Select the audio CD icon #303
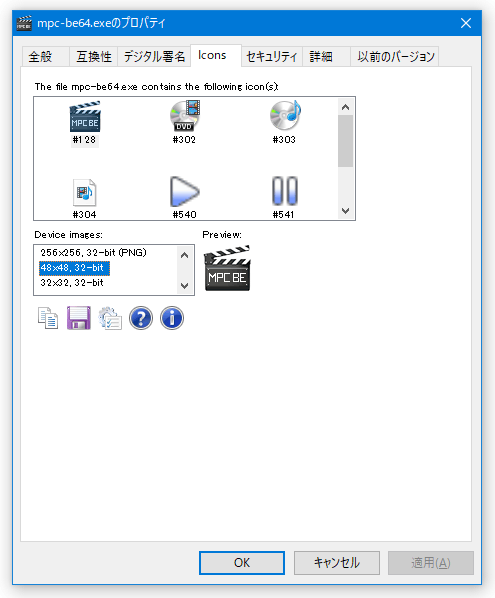The height and width of the screenshot is (598, 495). [285, 116]
